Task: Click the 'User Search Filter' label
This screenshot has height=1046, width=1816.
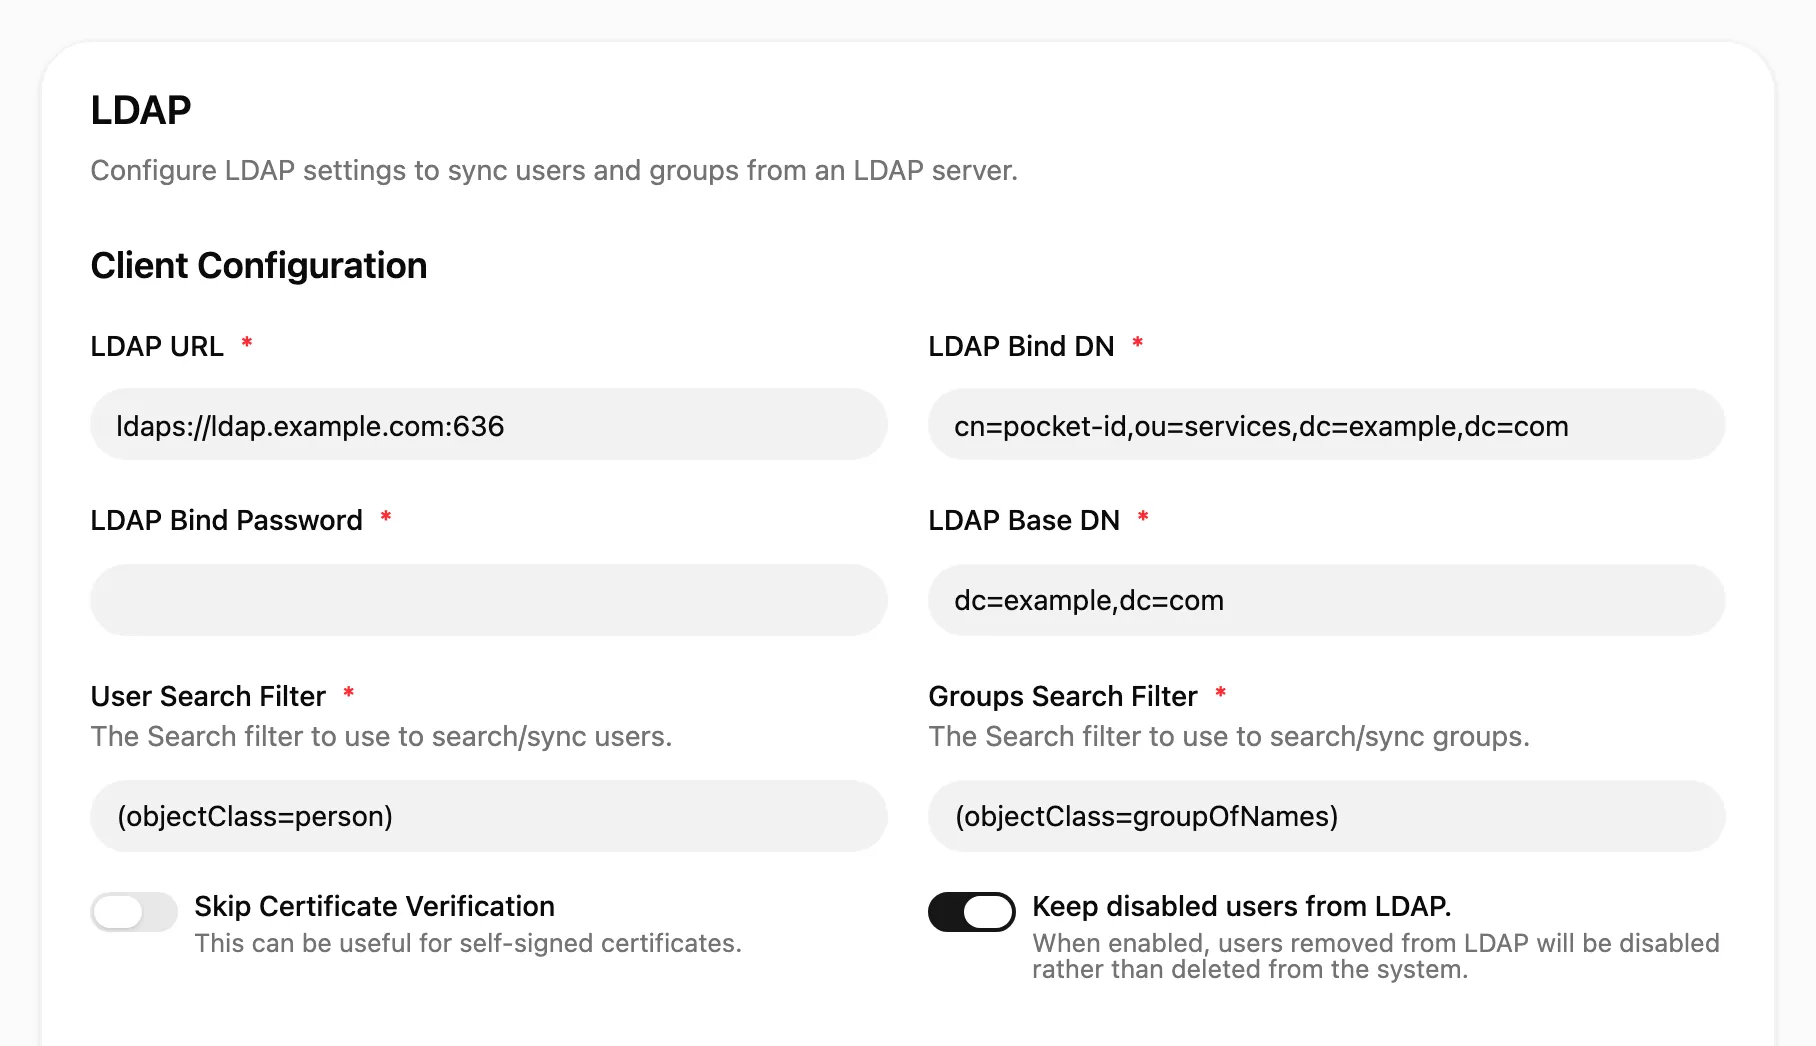Action: (x=208, y=696)
